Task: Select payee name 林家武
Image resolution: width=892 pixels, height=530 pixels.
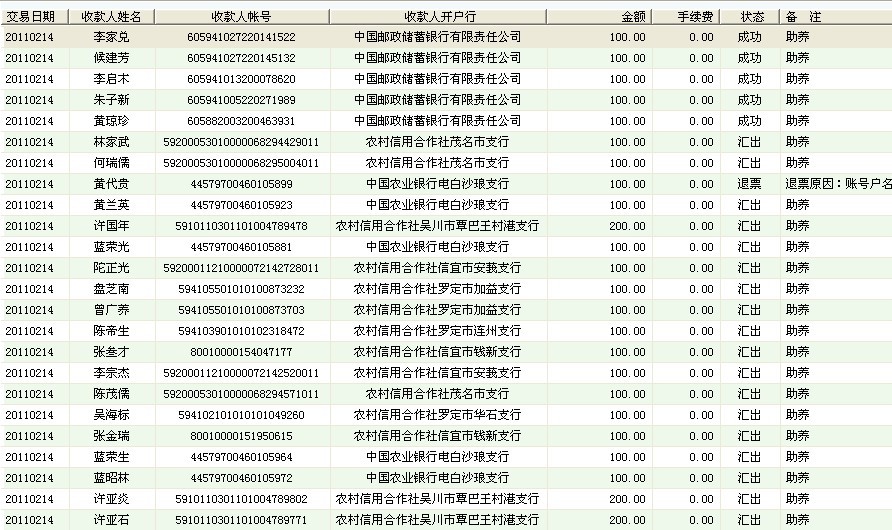Action: pos(112,142)
